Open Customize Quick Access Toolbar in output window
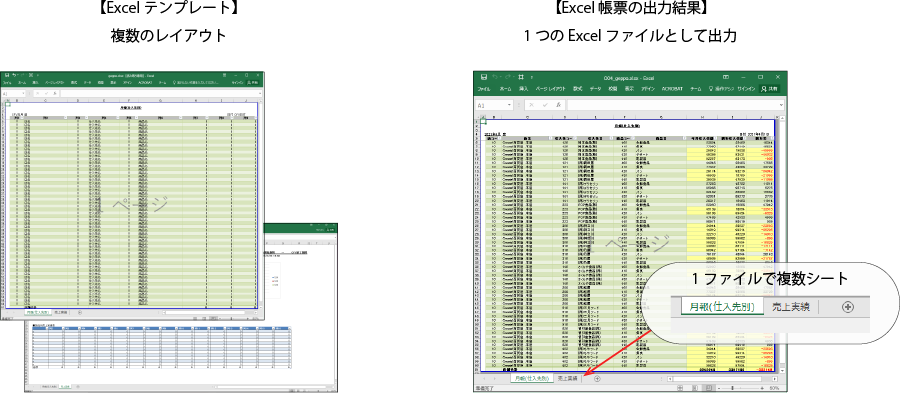 (x=532, y=77)
